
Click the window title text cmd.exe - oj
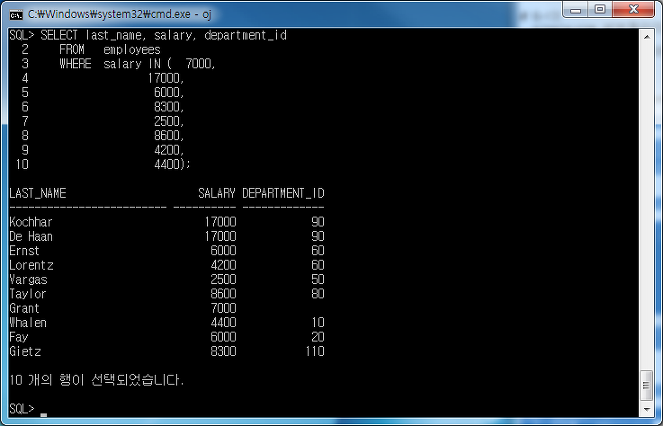pos(120,14)
